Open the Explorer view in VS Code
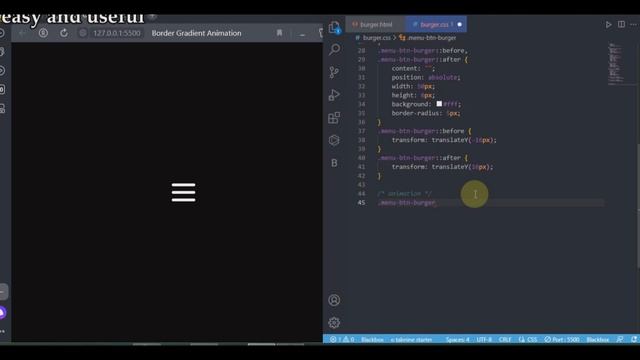 (x=334, y=28)
